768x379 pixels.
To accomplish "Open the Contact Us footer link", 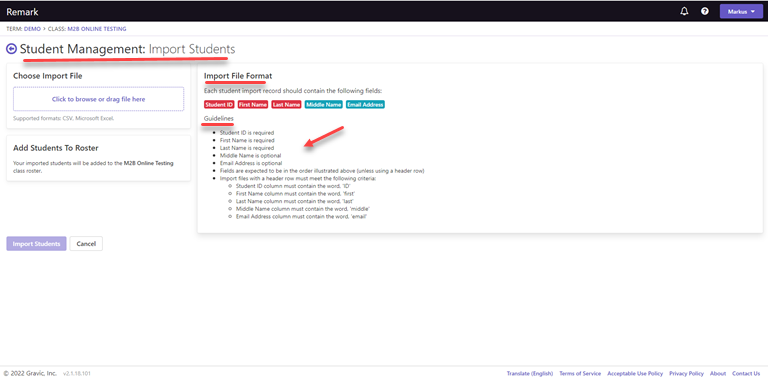I will point(746,374).
